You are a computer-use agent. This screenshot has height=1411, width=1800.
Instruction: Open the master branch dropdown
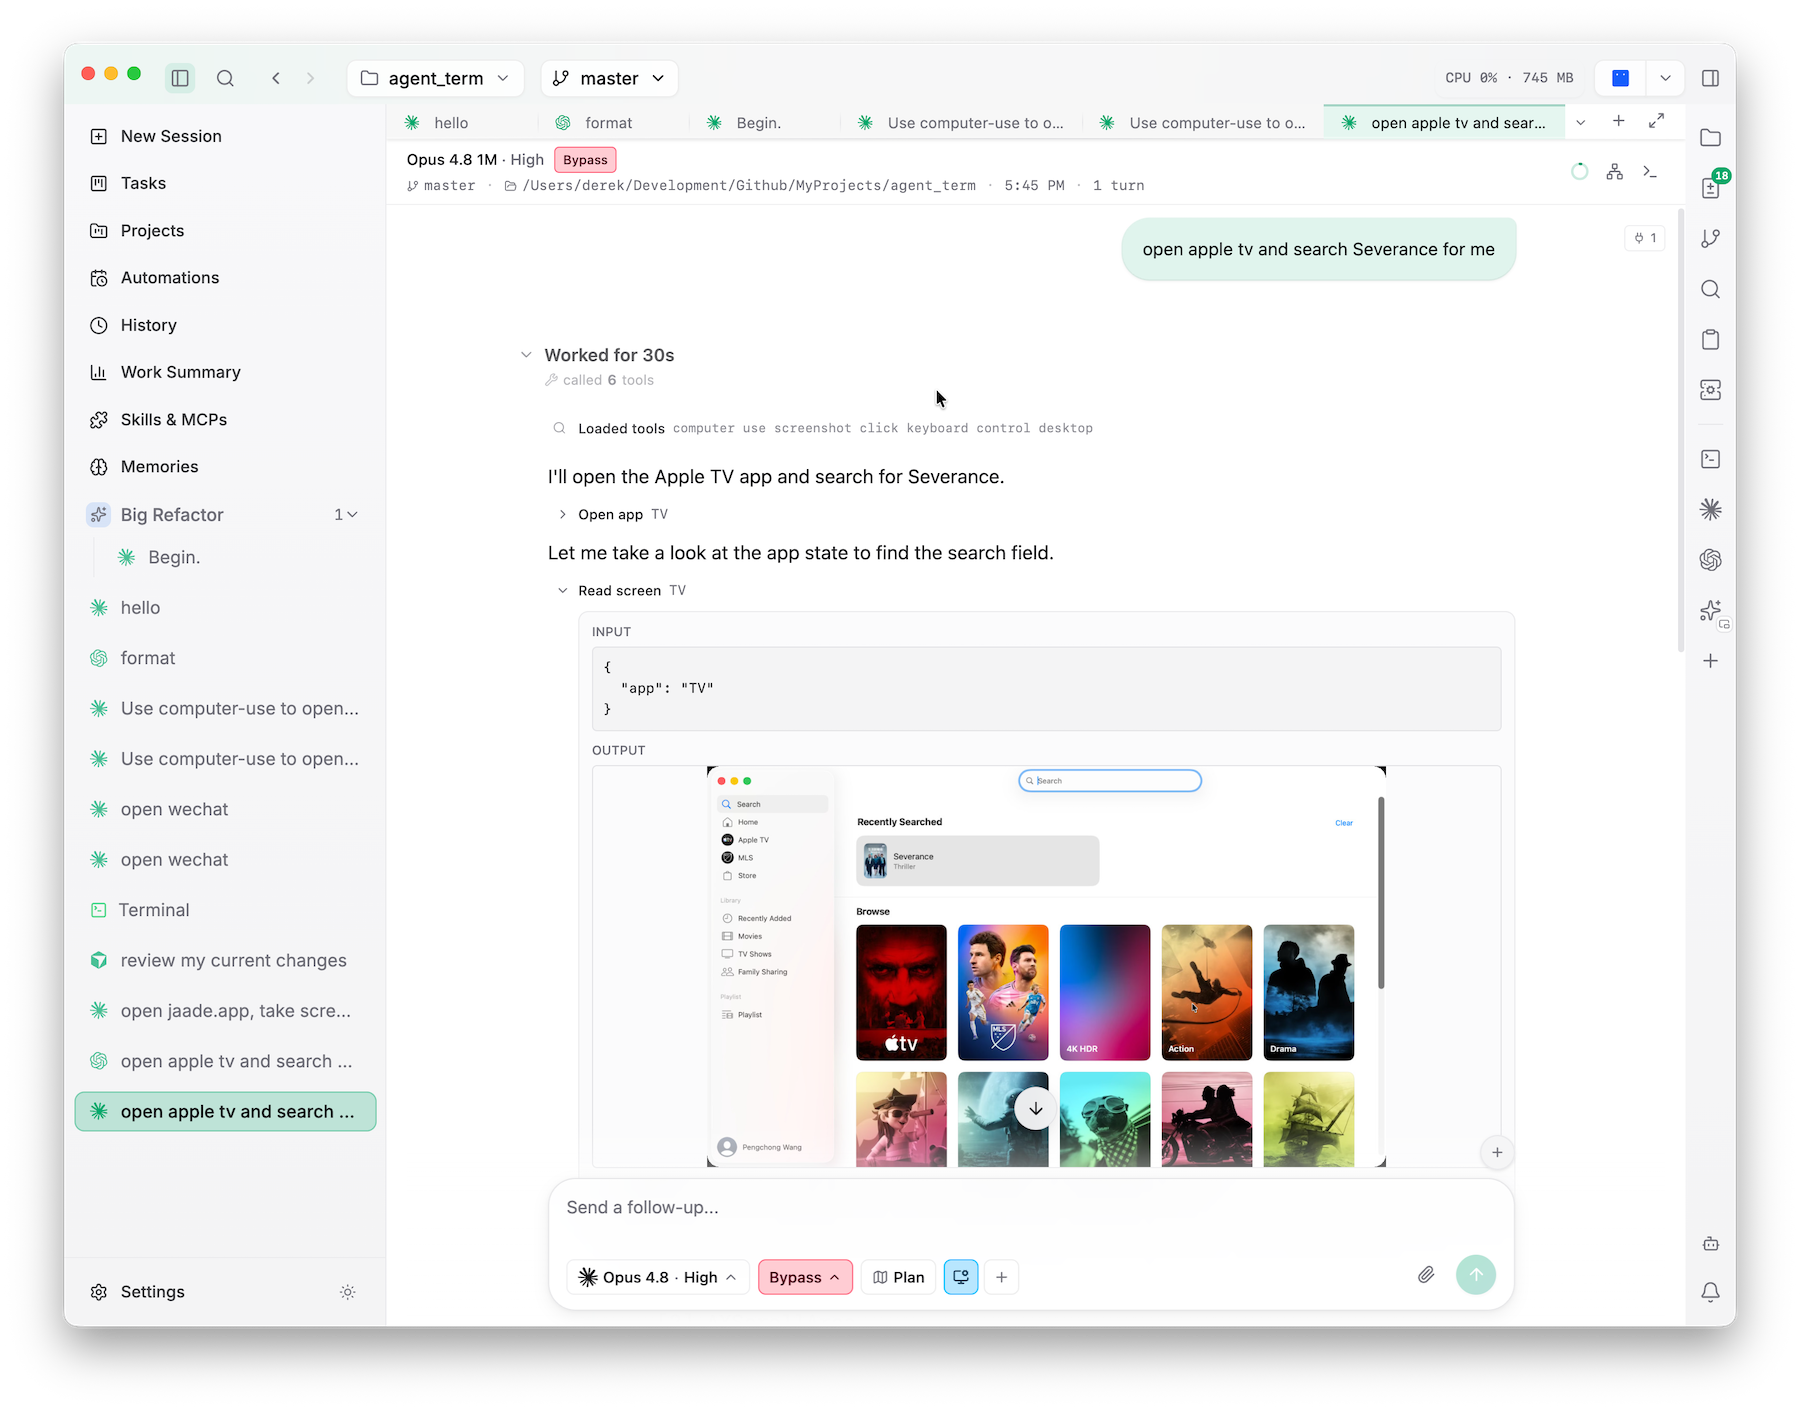tap(609, 78)
